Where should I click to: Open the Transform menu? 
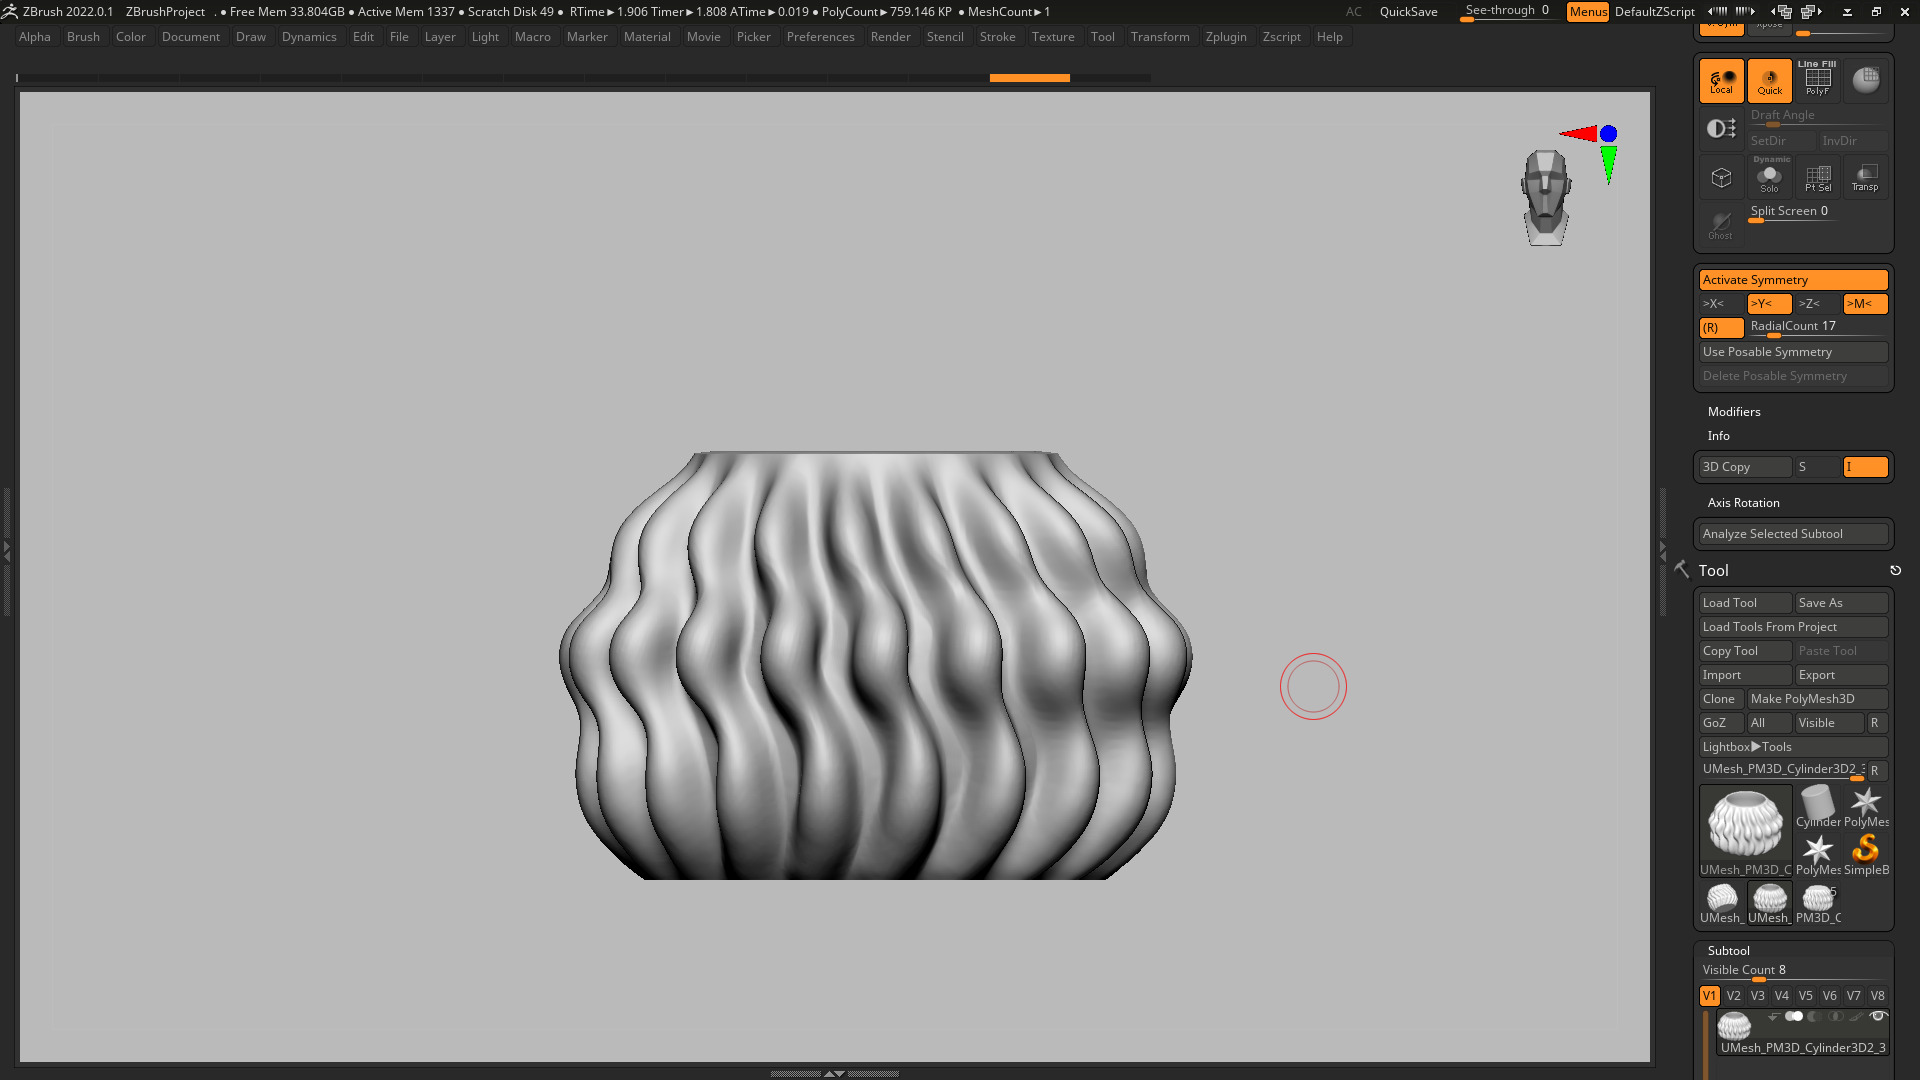coord(1160,37)
